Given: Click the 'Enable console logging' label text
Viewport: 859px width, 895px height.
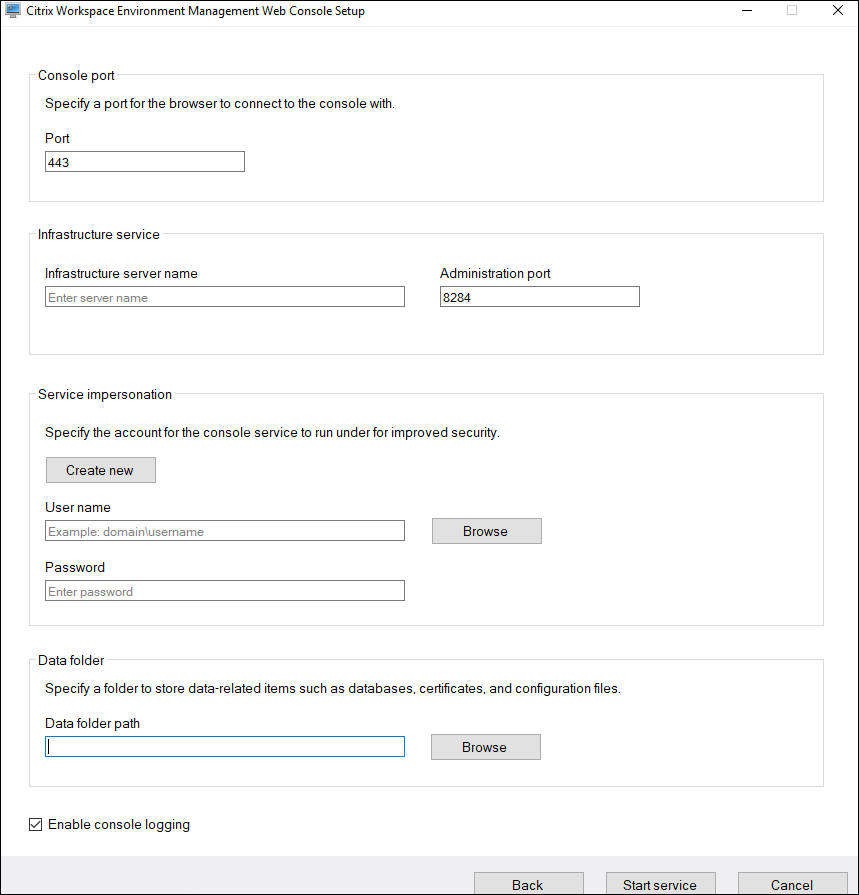Looking at the screenshot, I should tap(119, 824).
